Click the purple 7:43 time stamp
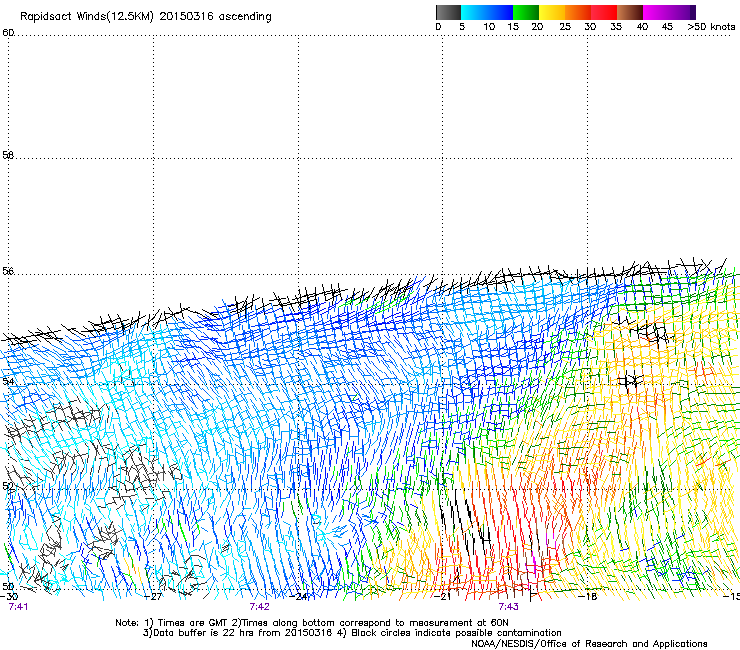This screenshot has width=740, height=650. pos(509,607)
